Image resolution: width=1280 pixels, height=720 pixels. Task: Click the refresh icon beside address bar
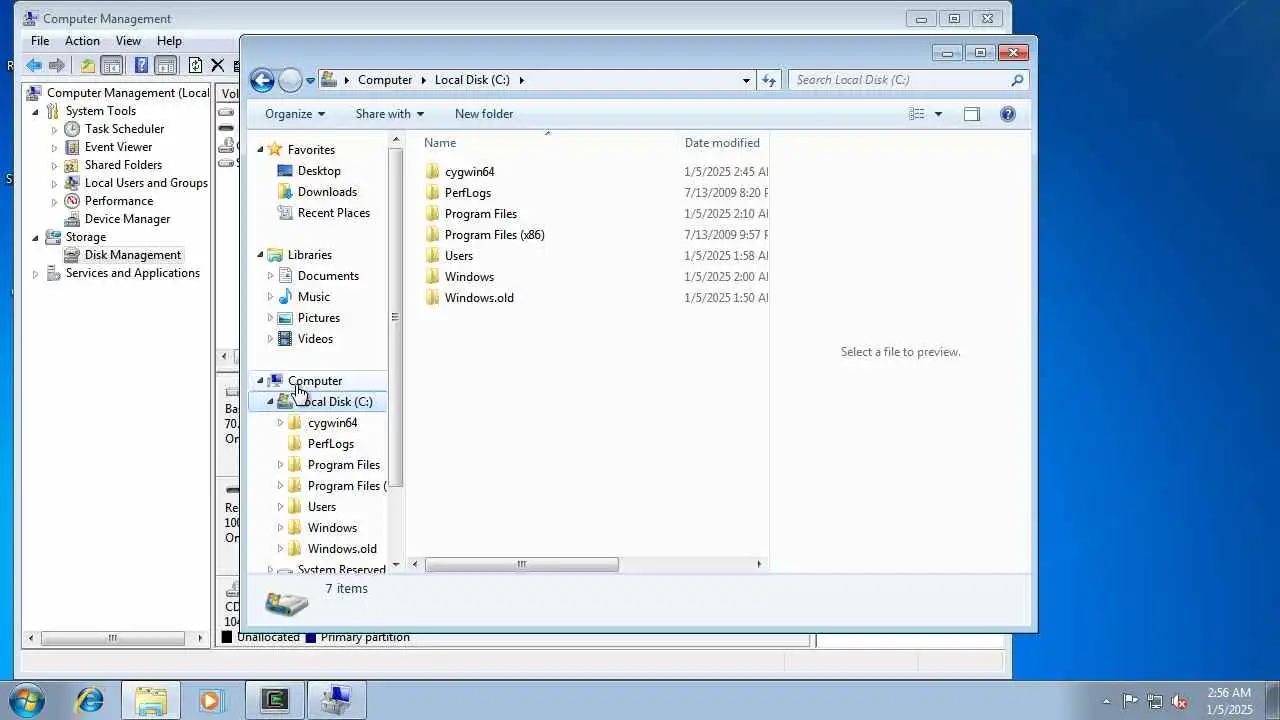(x=769, y=80)
